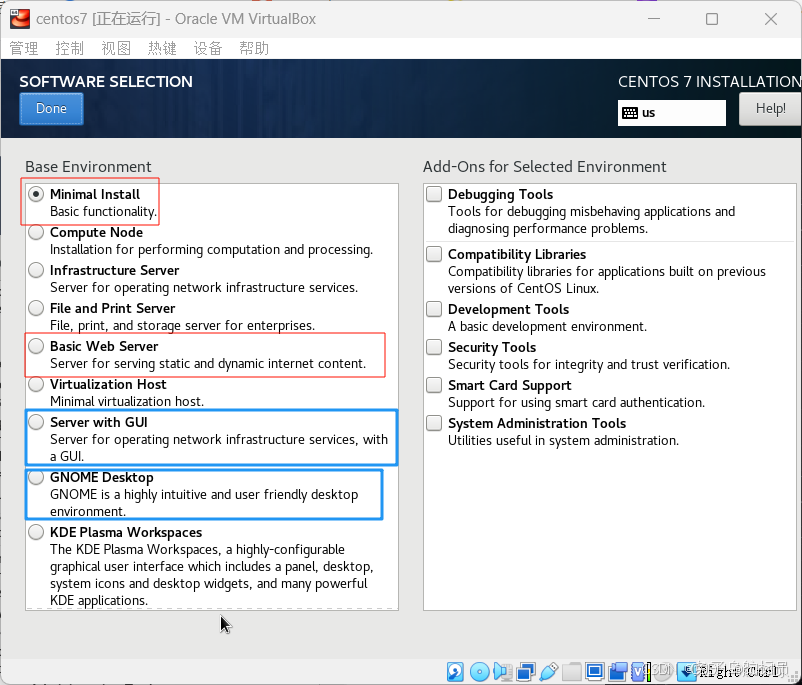Open the 帮助 menu

point(254,49)
